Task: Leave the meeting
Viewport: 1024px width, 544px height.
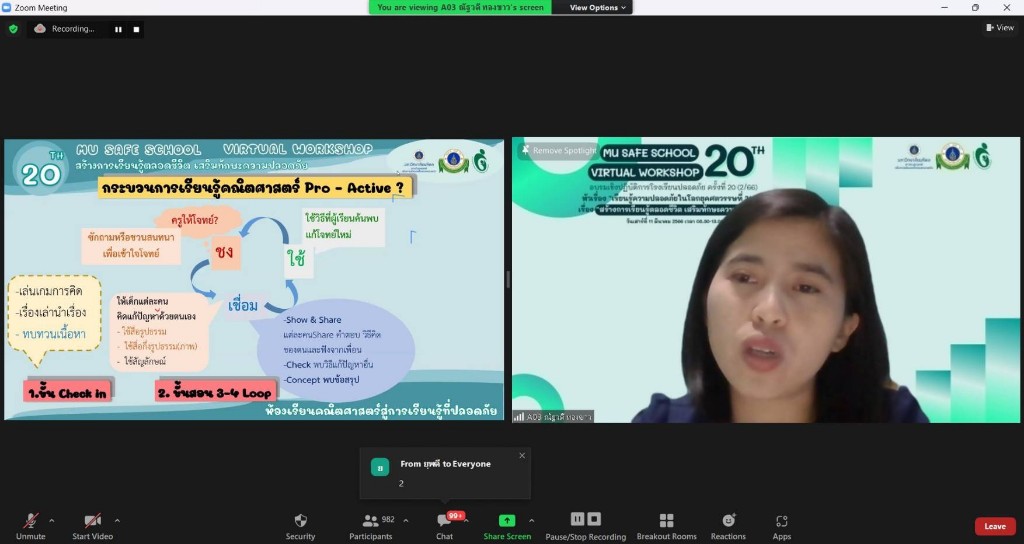Action: pyautogui.click(x=995, y=526)
